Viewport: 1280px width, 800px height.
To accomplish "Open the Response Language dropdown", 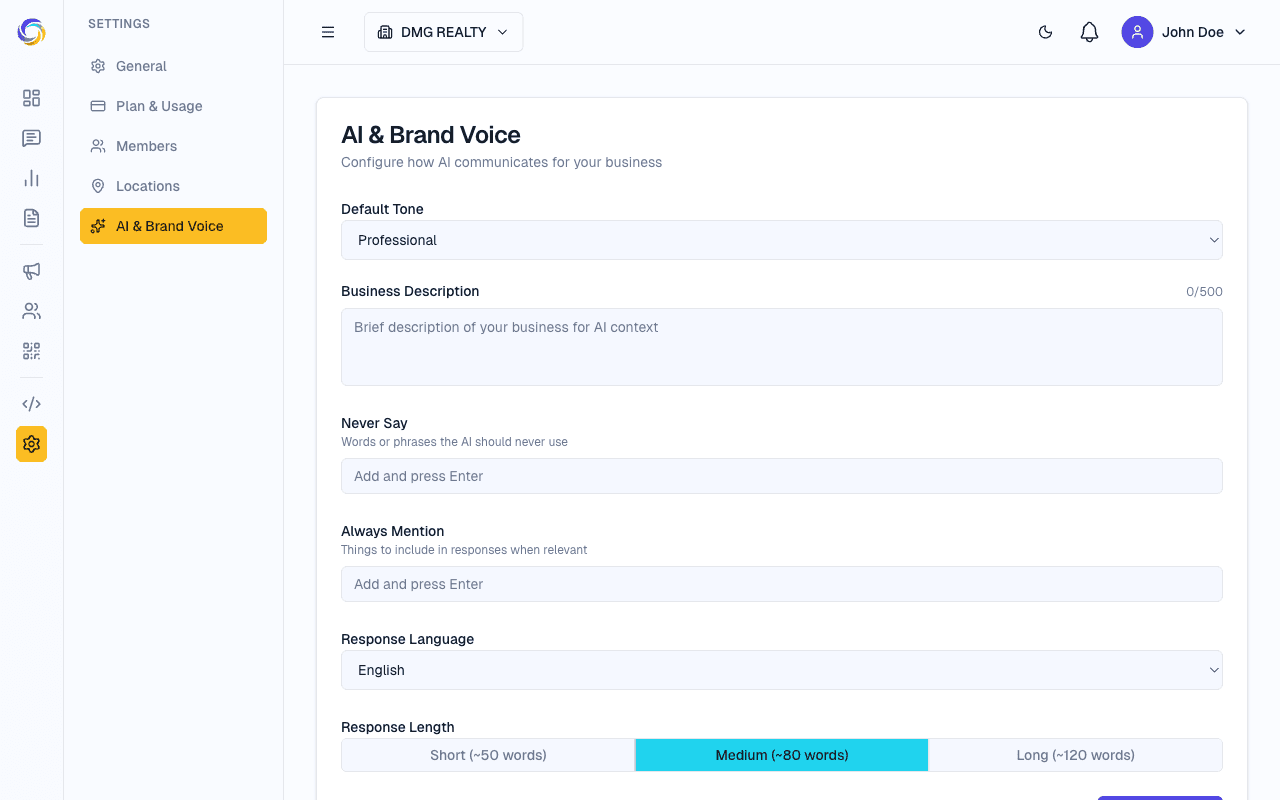I will click(x=782, y=670).
